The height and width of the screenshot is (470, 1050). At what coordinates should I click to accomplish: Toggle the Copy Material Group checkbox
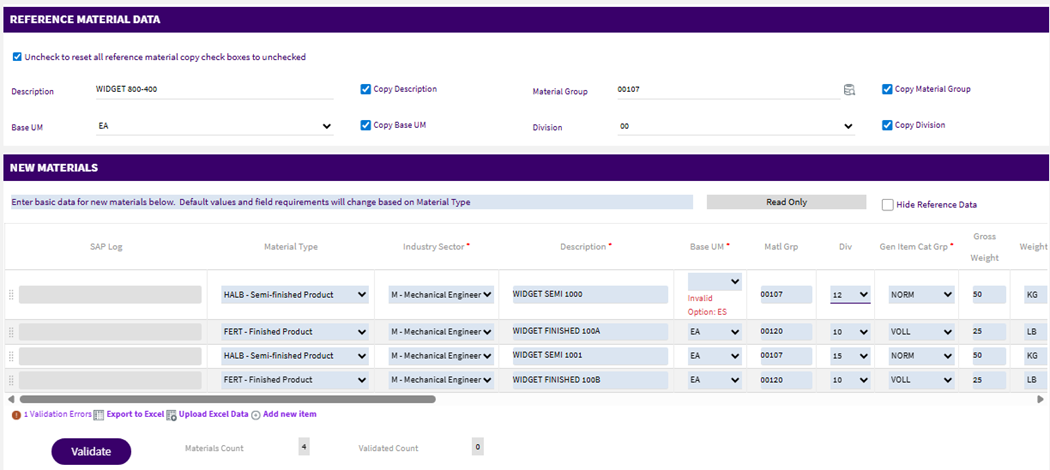tap(887, 89)
